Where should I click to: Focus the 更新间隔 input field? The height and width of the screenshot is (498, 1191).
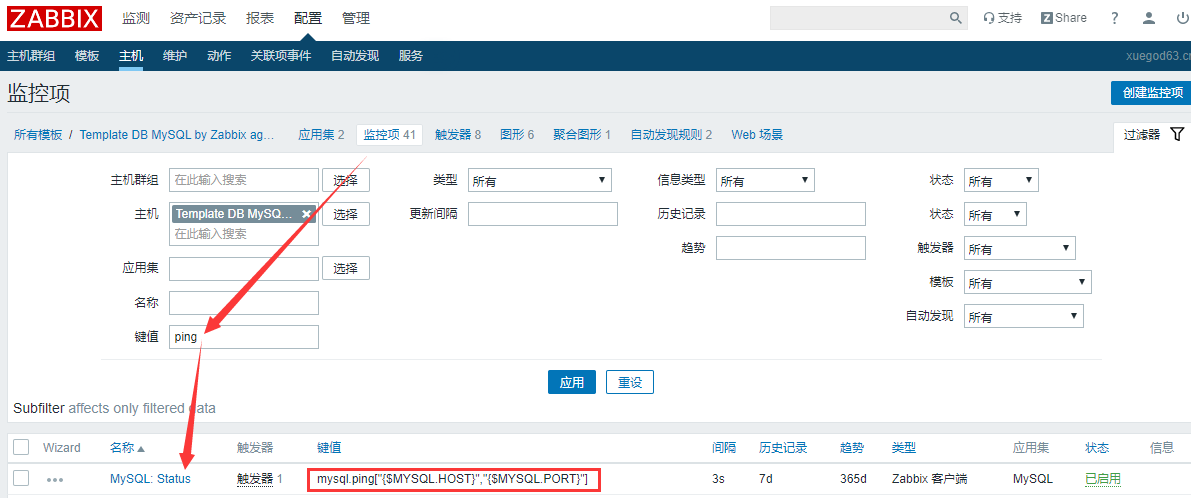(543, 214)
